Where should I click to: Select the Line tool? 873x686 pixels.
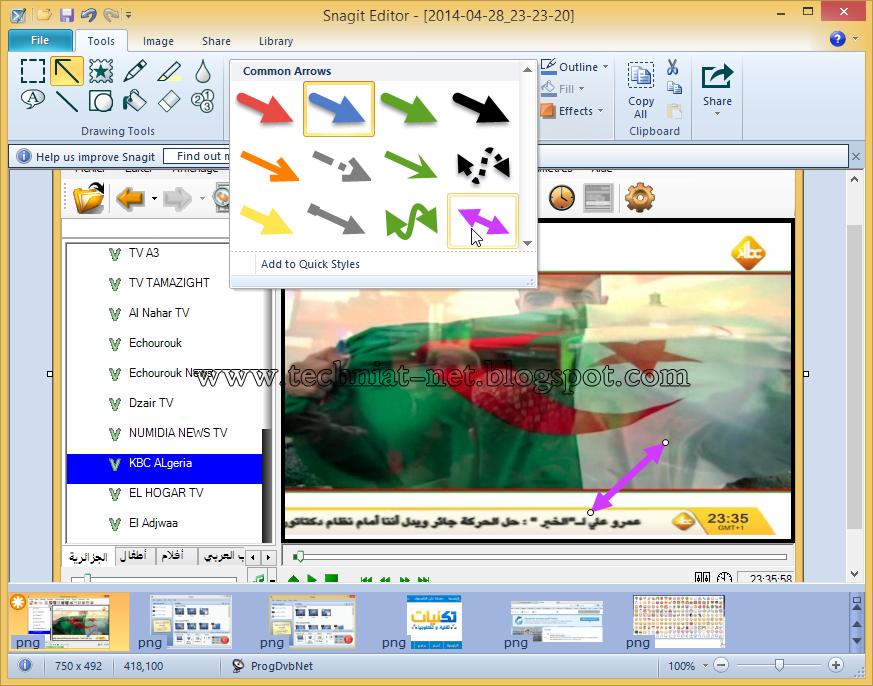pyautogui.click(x=67, y=101)
